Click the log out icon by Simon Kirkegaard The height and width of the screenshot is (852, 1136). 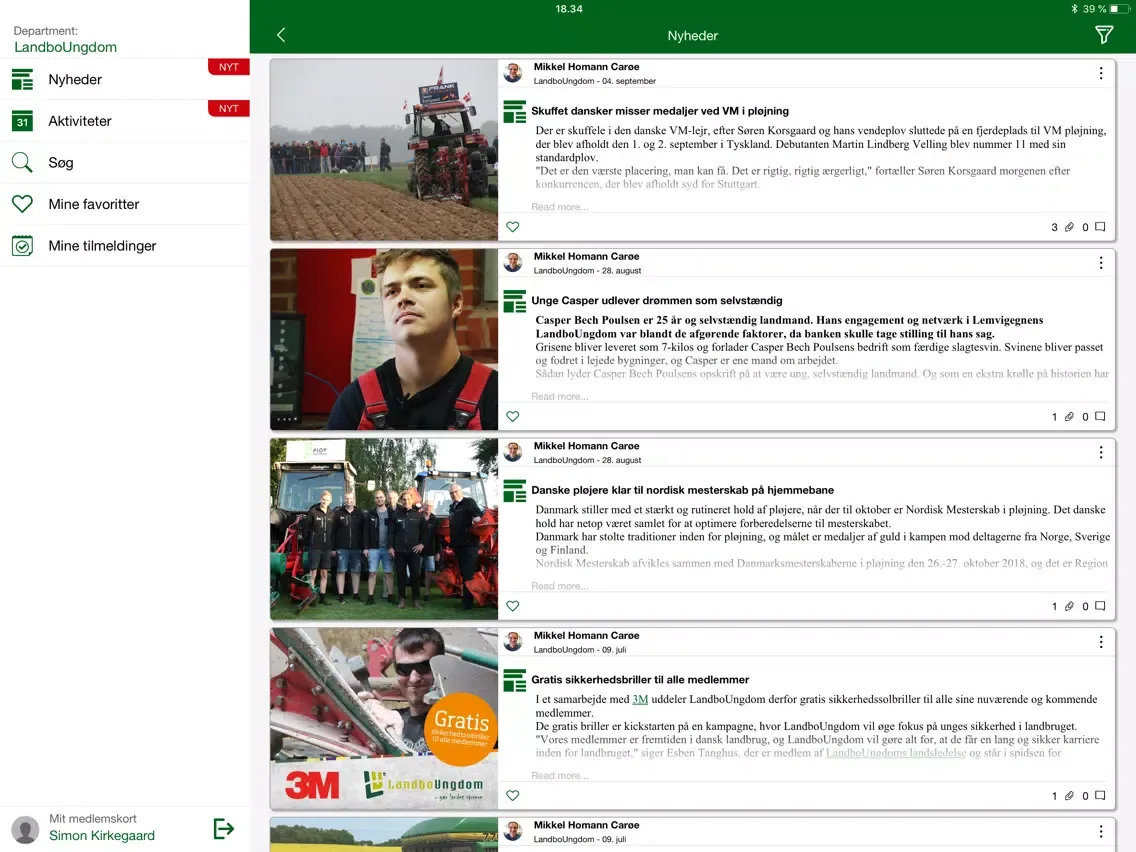(224, 828)
